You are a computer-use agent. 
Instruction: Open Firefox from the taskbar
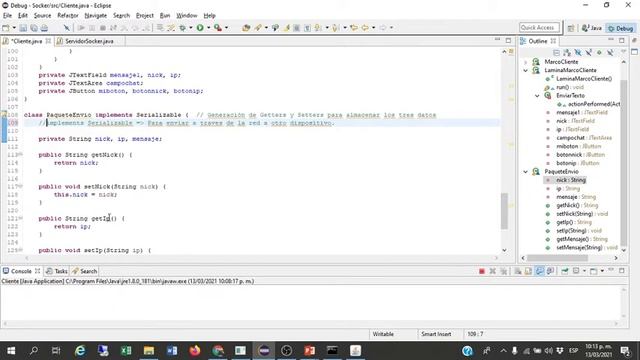(x=195, y=351)
